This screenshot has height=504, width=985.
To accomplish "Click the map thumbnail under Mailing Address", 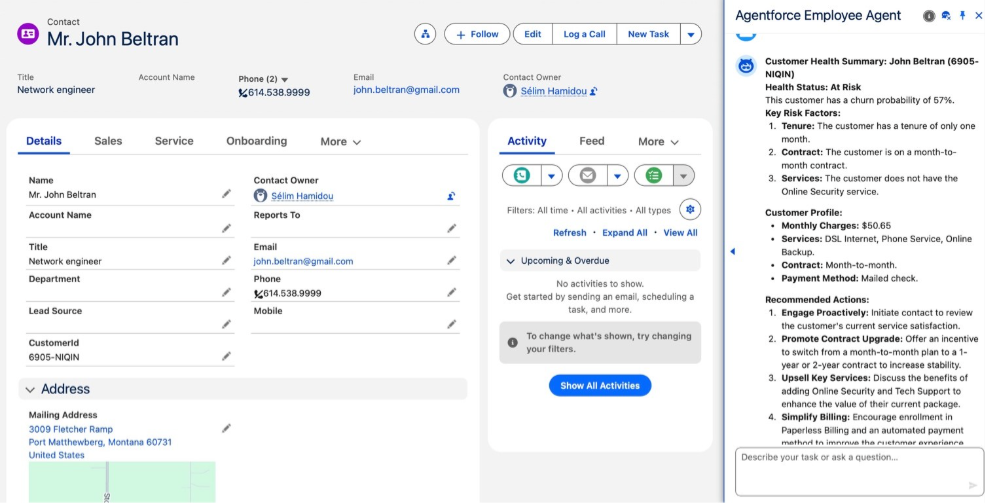I will coord(122,482).
